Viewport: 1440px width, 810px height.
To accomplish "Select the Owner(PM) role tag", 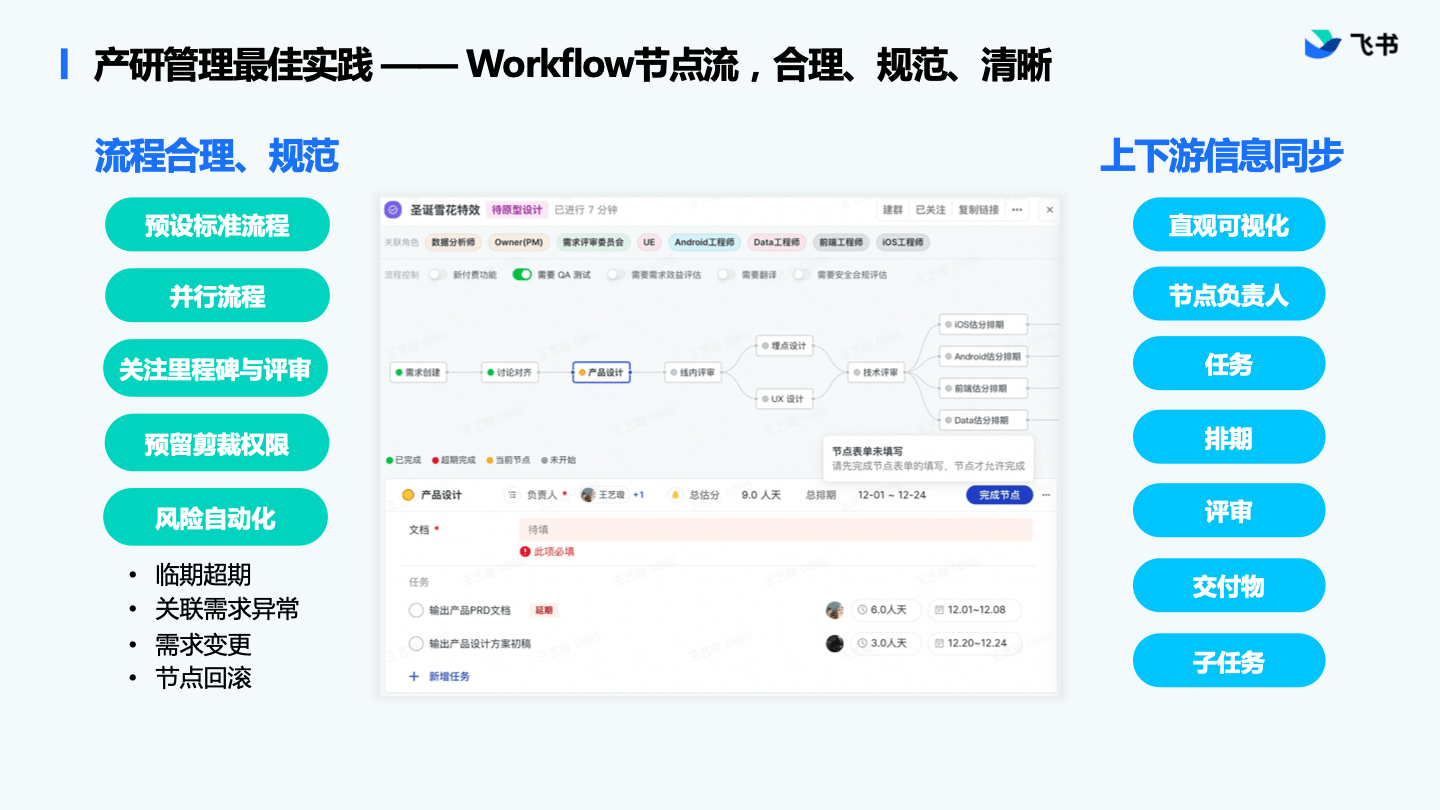I will [519, 242].
